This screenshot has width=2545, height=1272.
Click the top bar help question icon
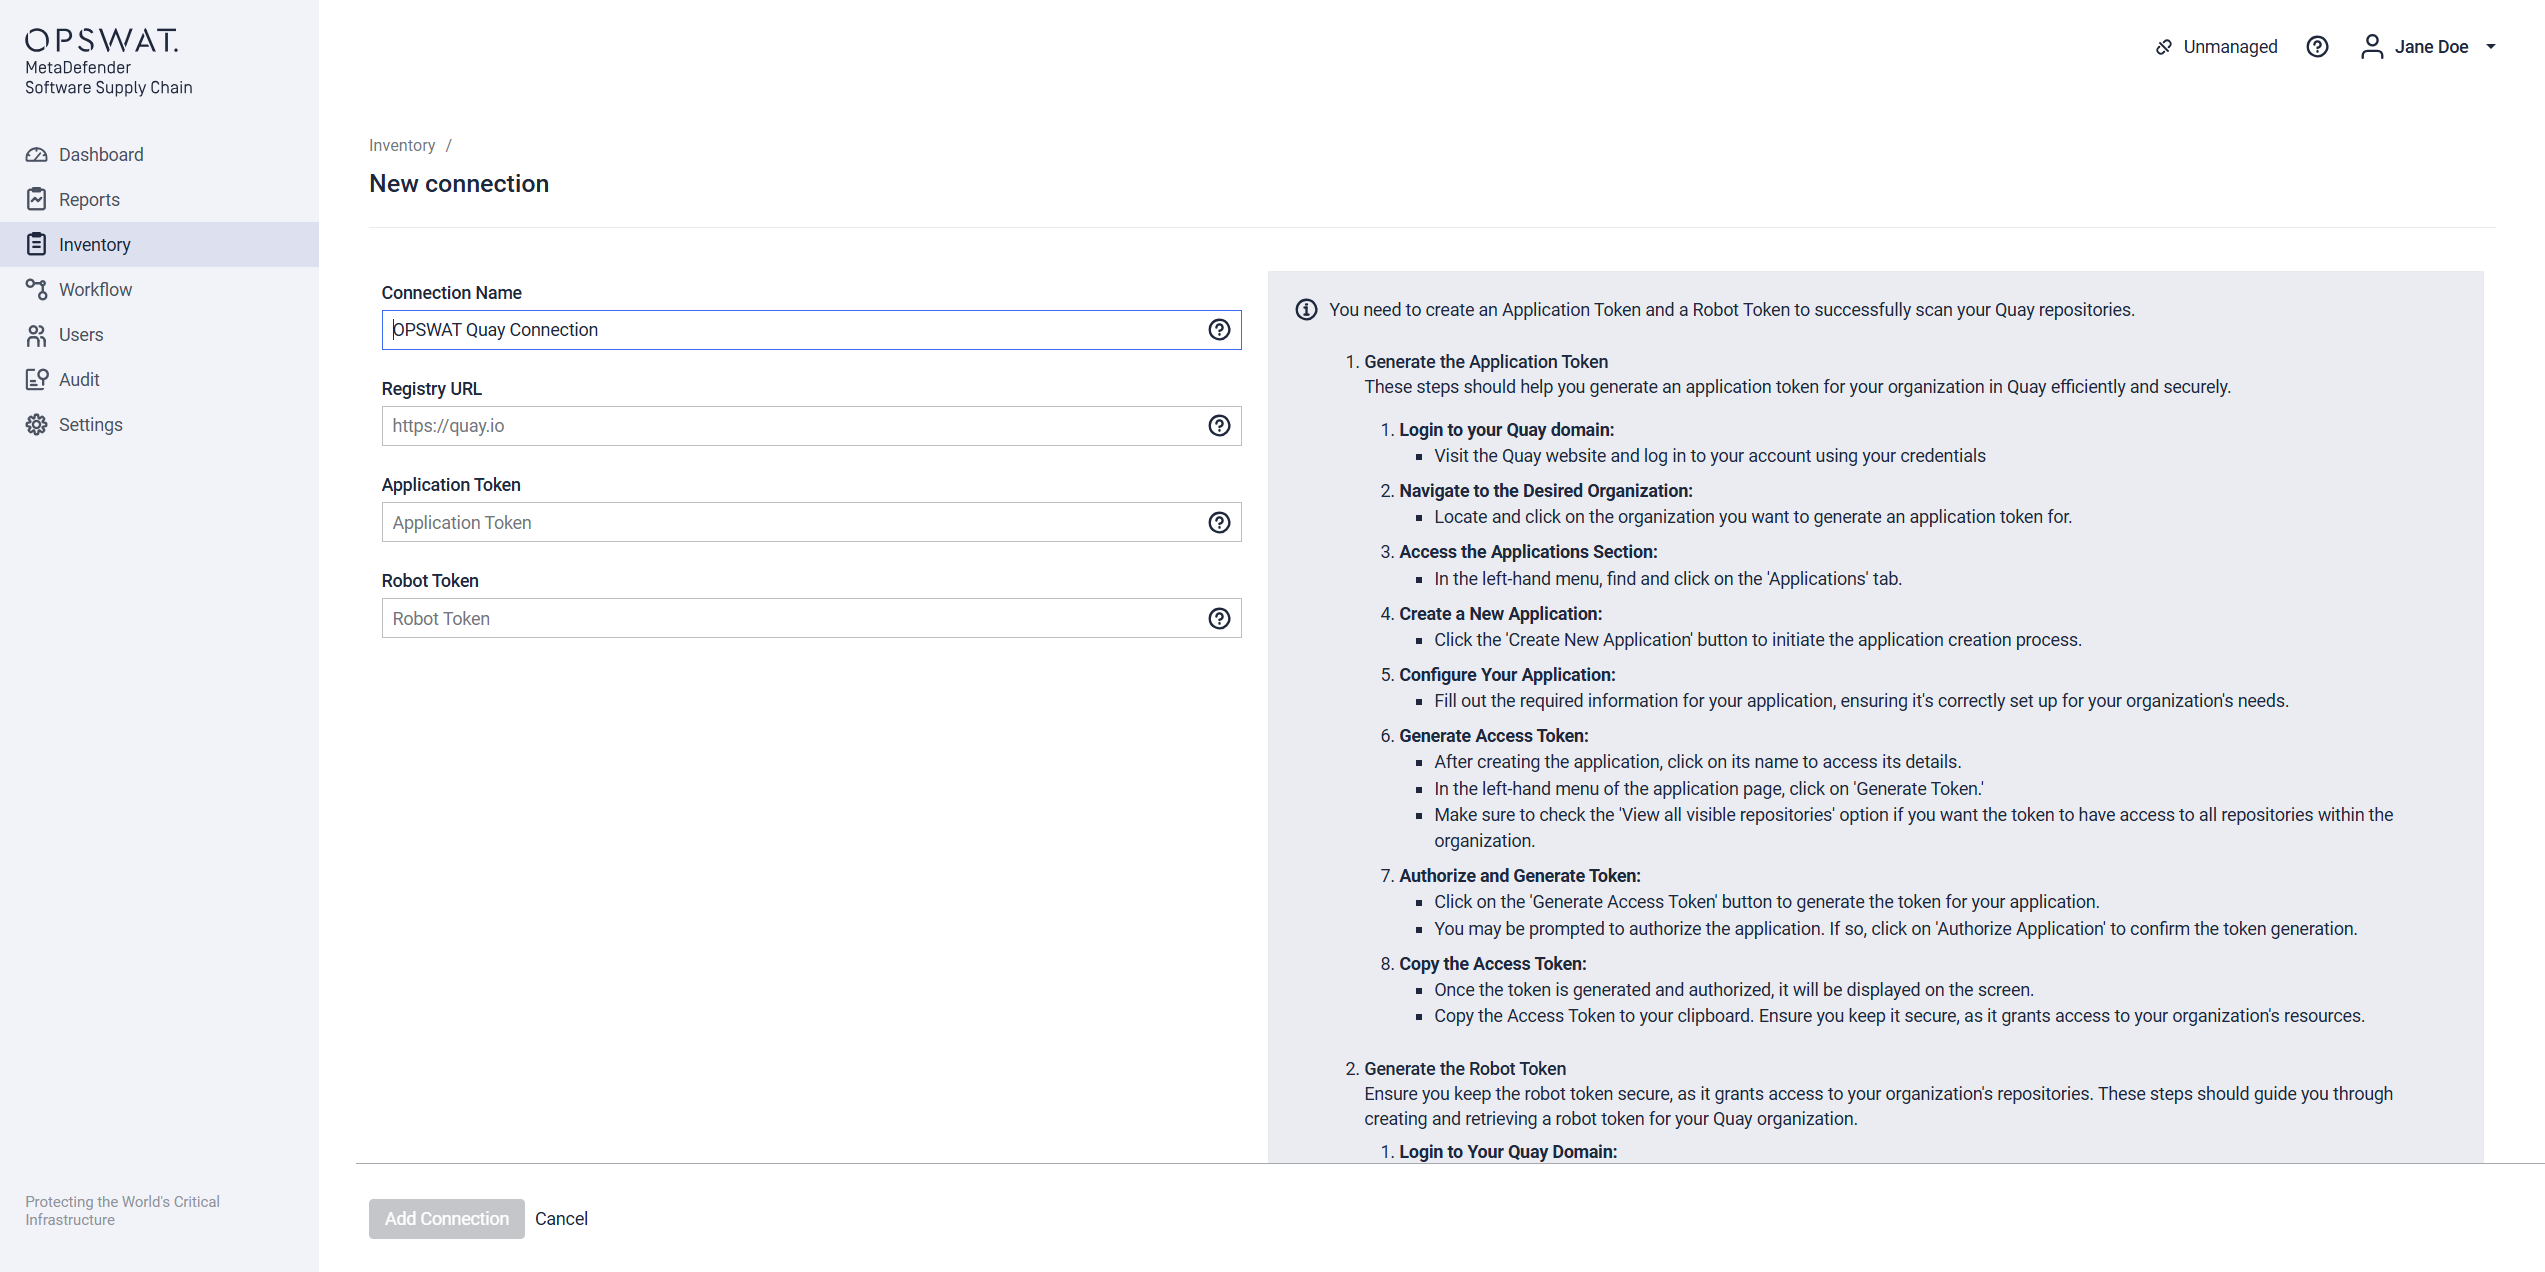pos(2317,47)
